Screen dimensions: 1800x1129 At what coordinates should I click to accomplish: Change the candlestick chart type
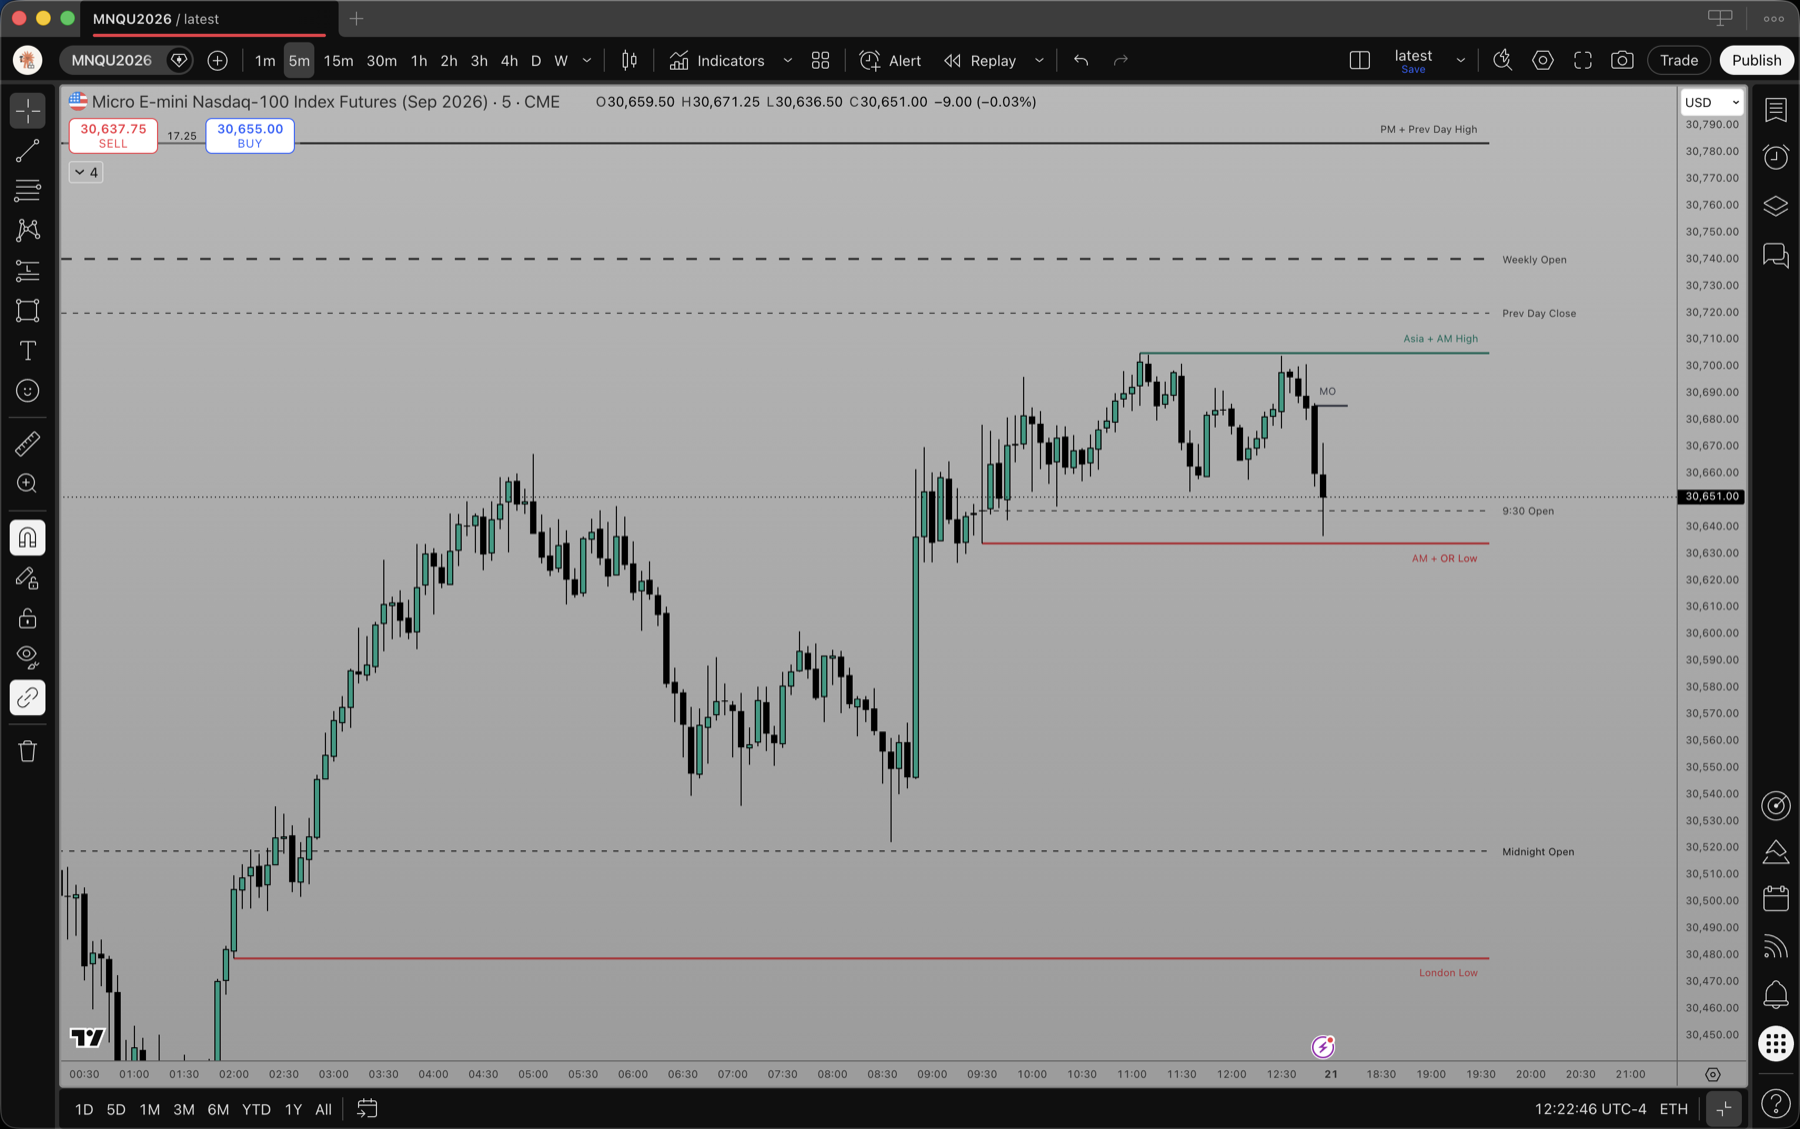pos(630,61)
